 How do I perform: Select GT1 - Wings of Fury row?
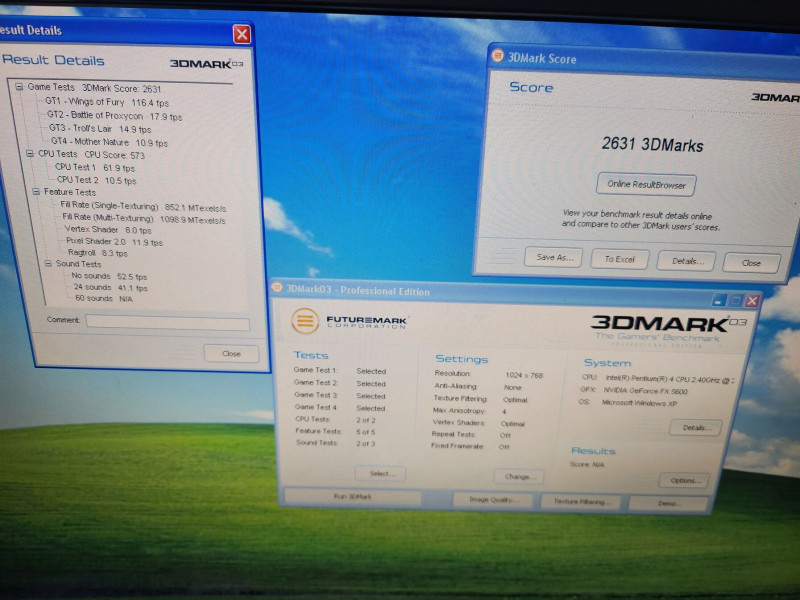107,102
